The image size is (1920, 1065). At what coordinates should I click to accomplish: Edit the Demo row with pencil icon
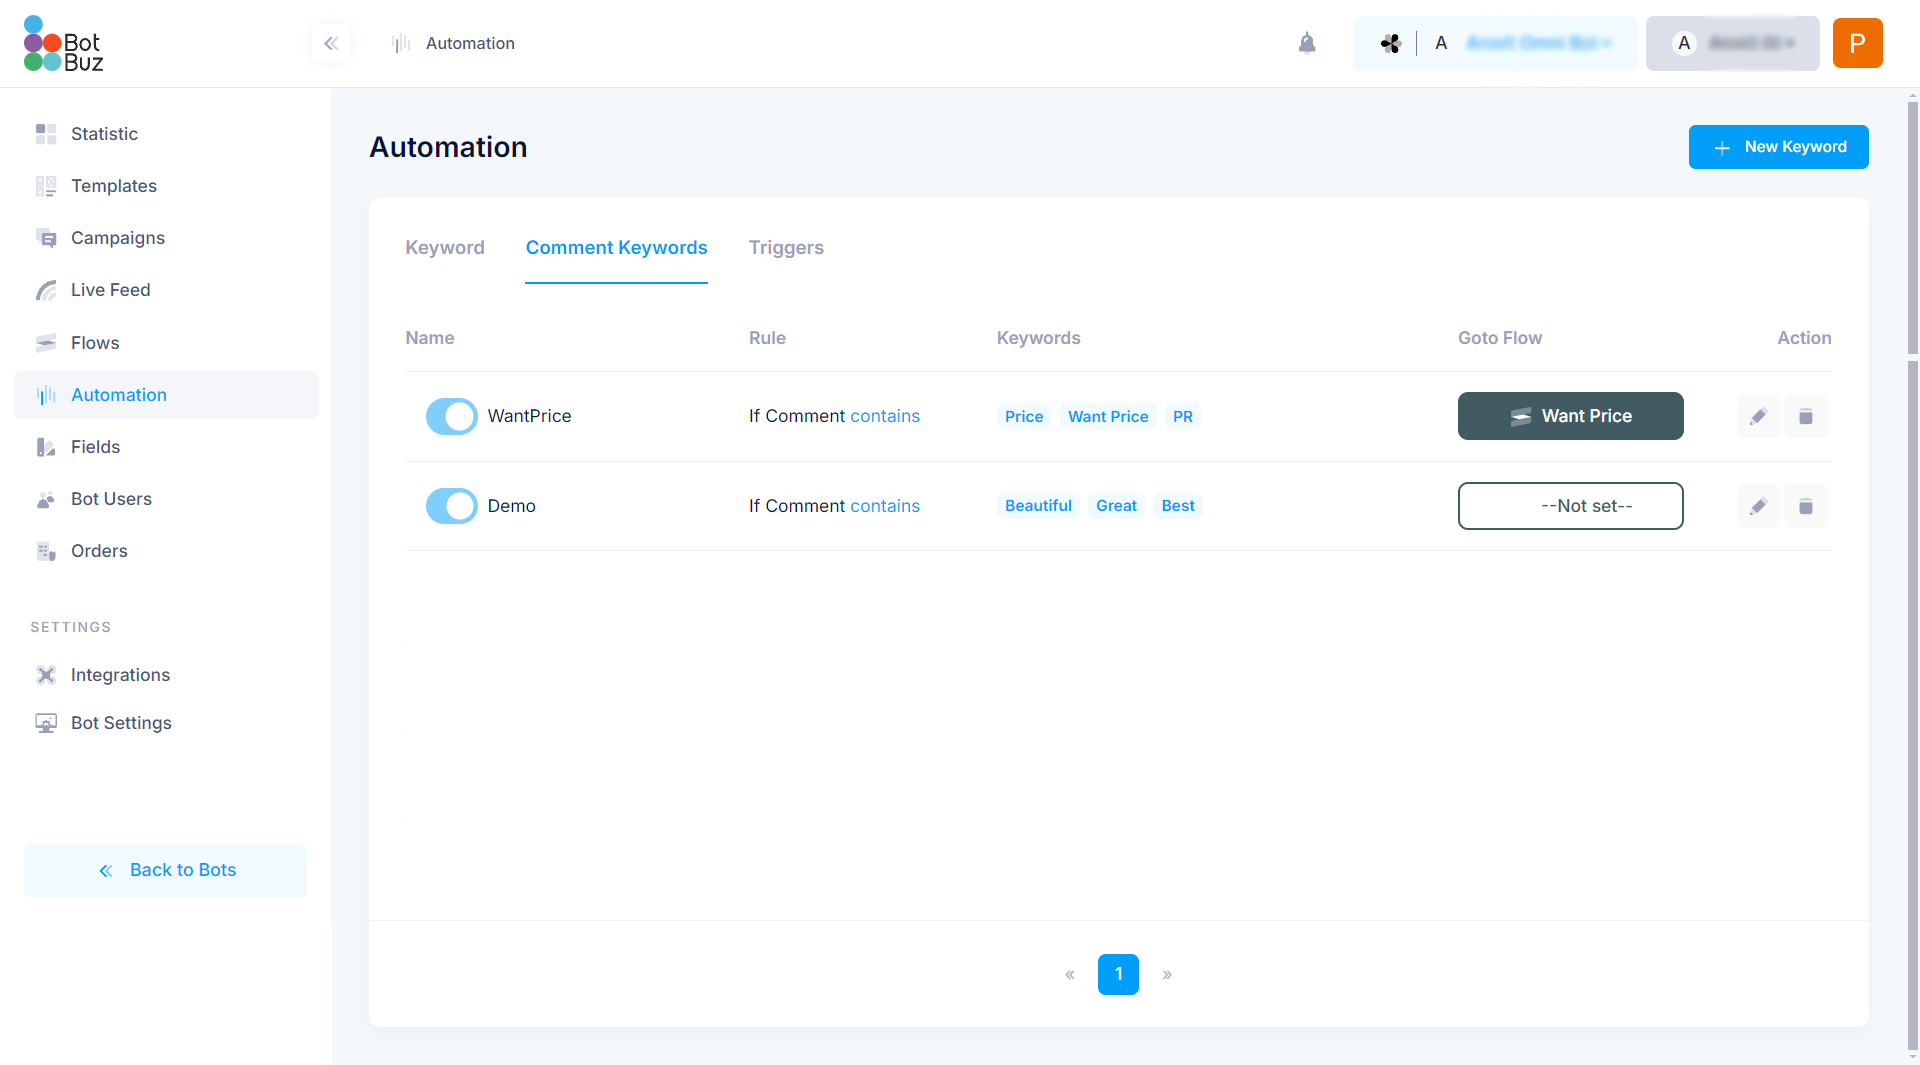click(1758, 506)
